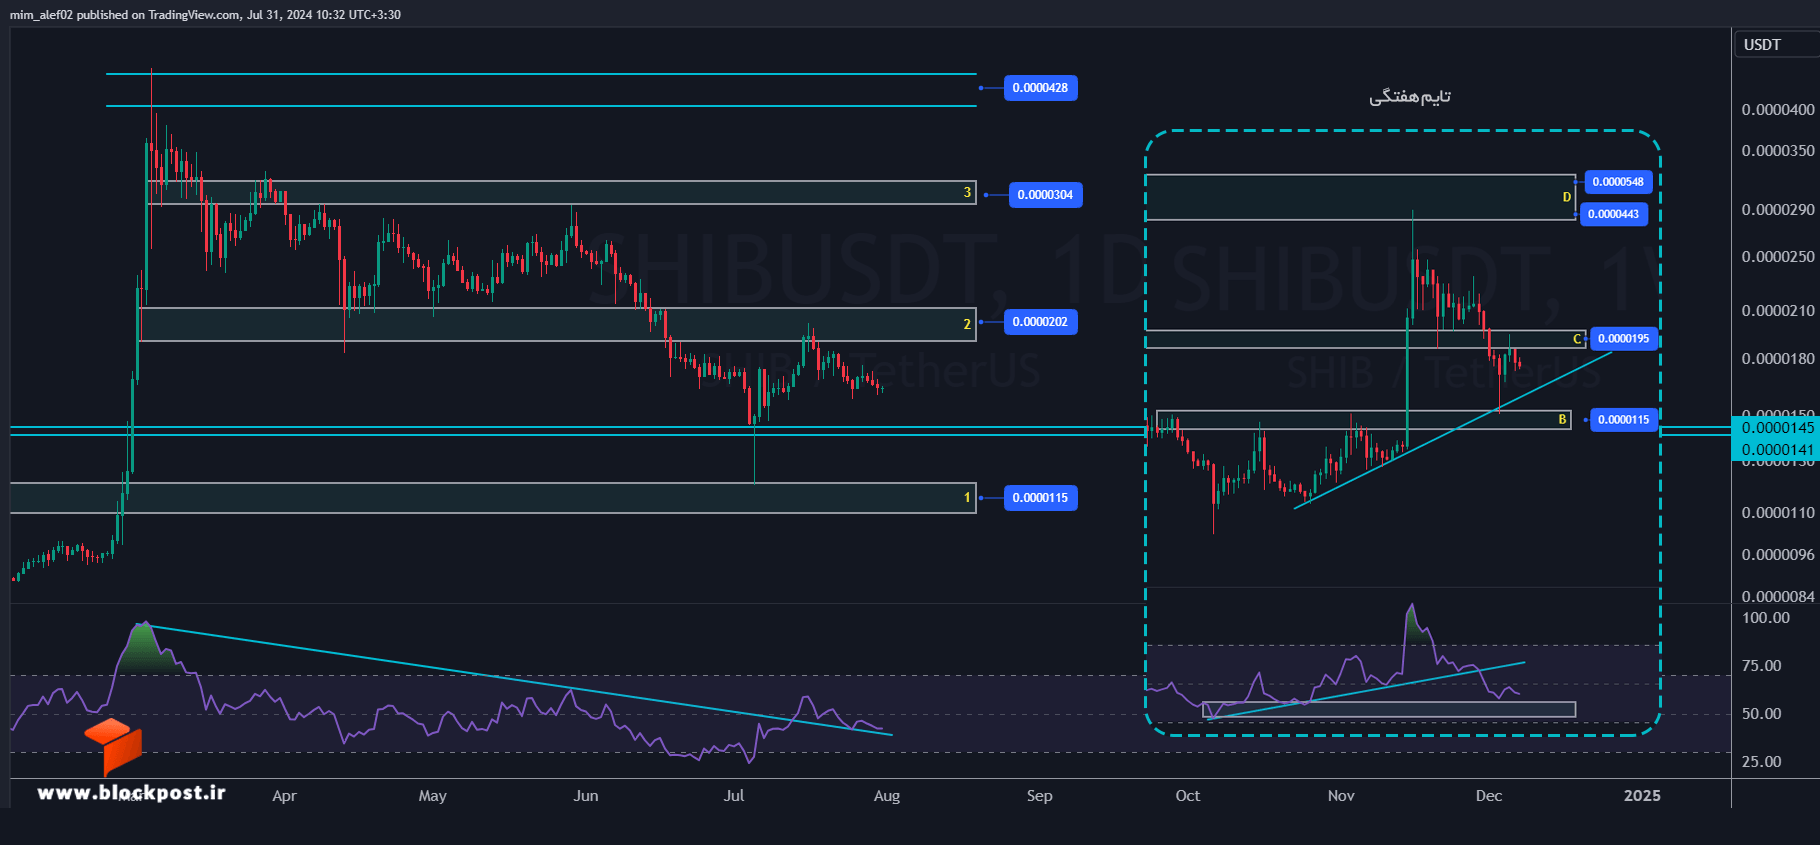Click the USDT currency label

1762,45
